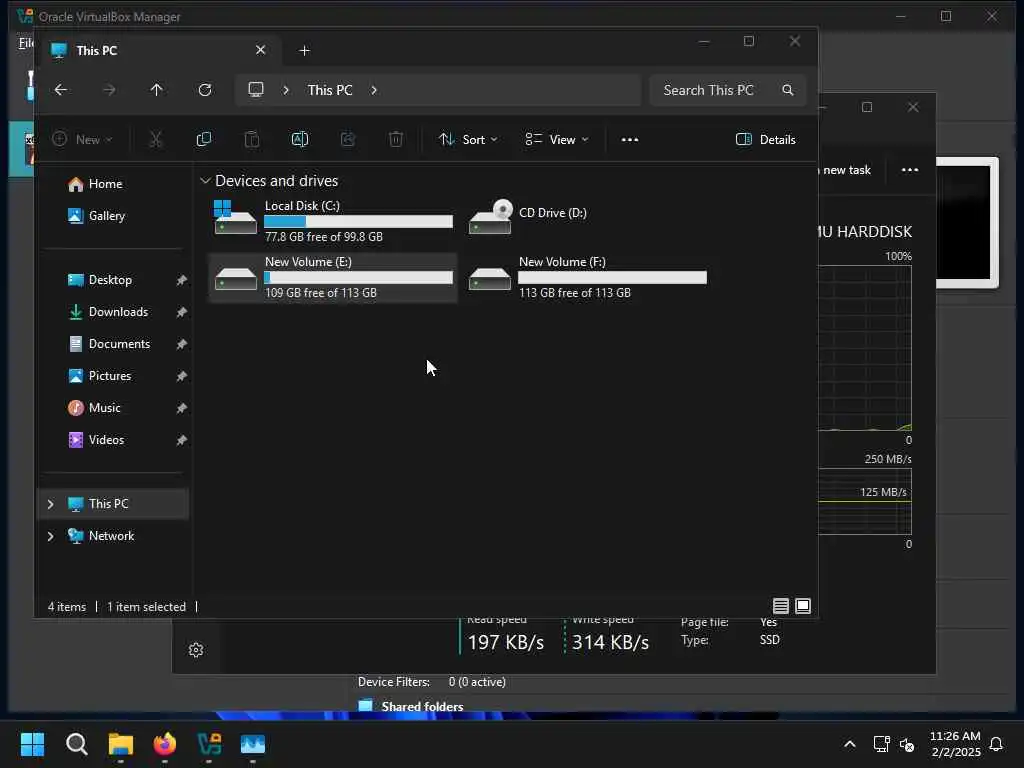Open the View dropdown

[557, 139]
